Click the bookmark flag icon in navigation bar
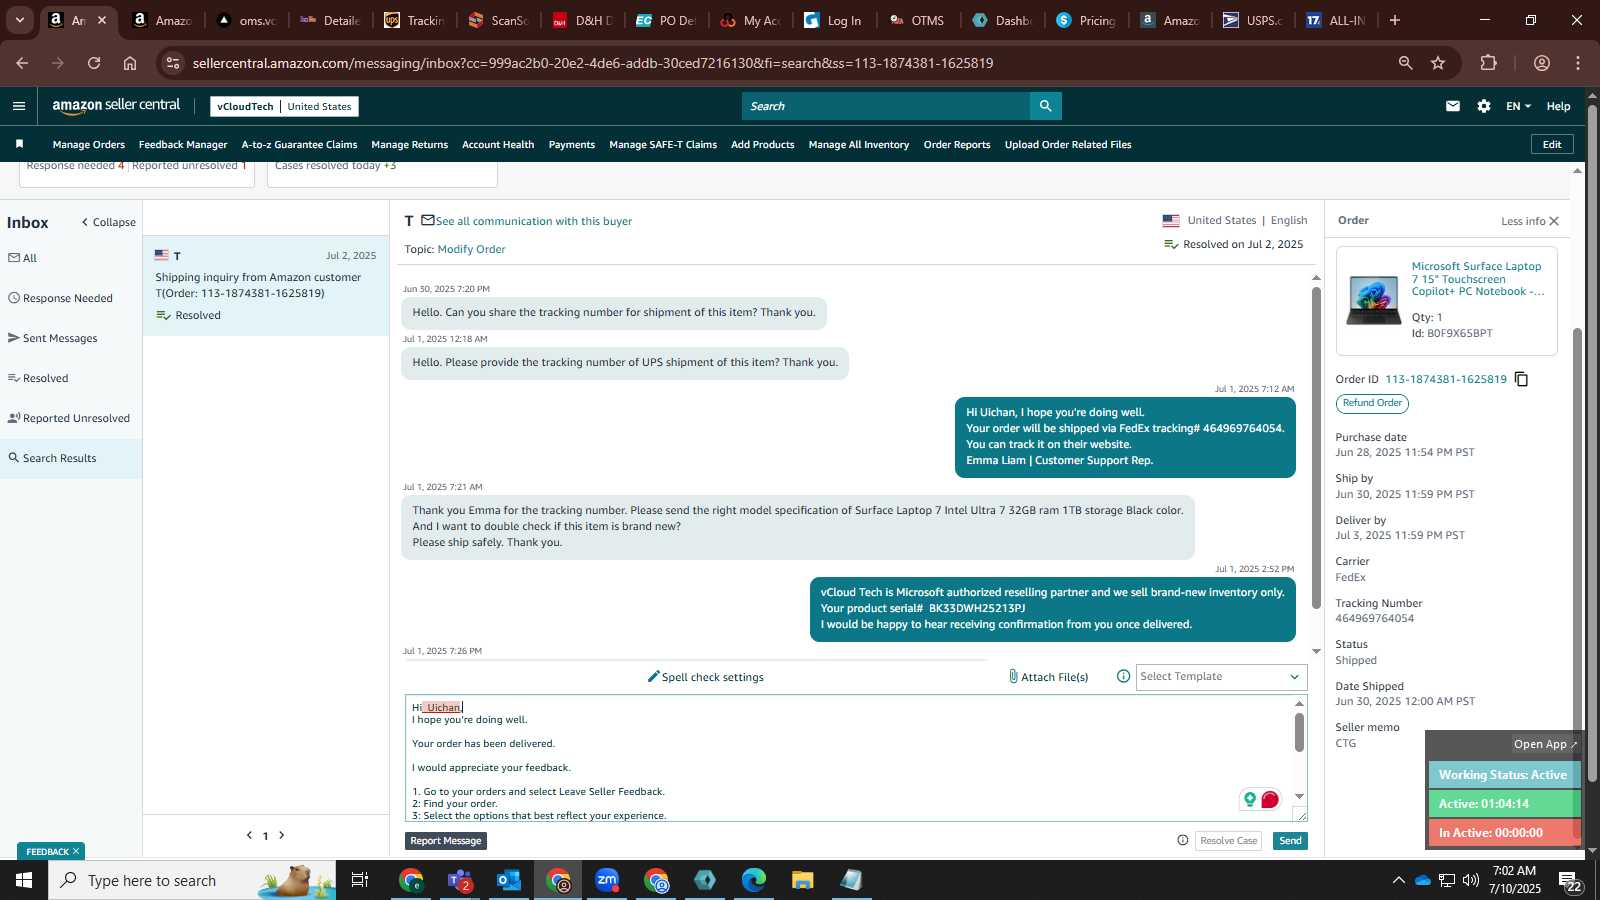 coord(19,144)
